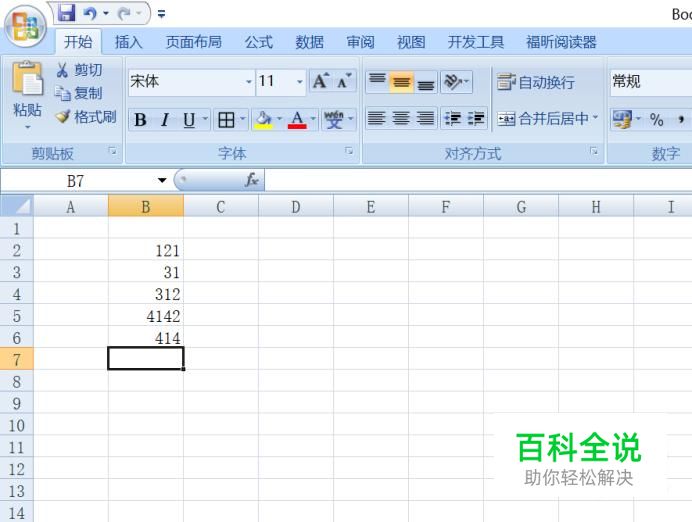Go to the 公式 tab
The width and height of the screenshot is (692, 522).
259,42
